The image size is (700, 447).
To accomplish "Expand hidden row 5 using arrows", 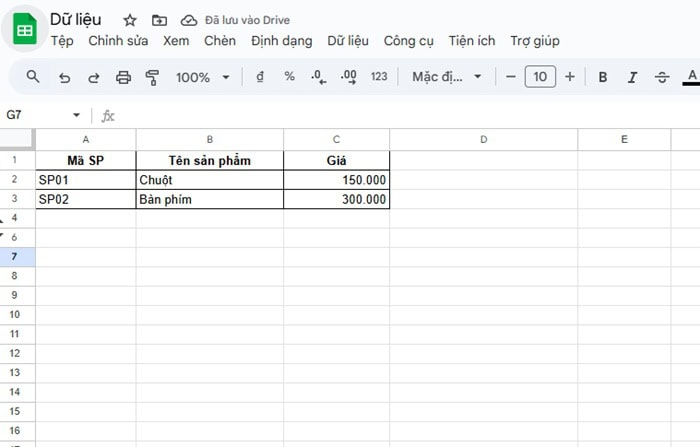I will 2,228.
